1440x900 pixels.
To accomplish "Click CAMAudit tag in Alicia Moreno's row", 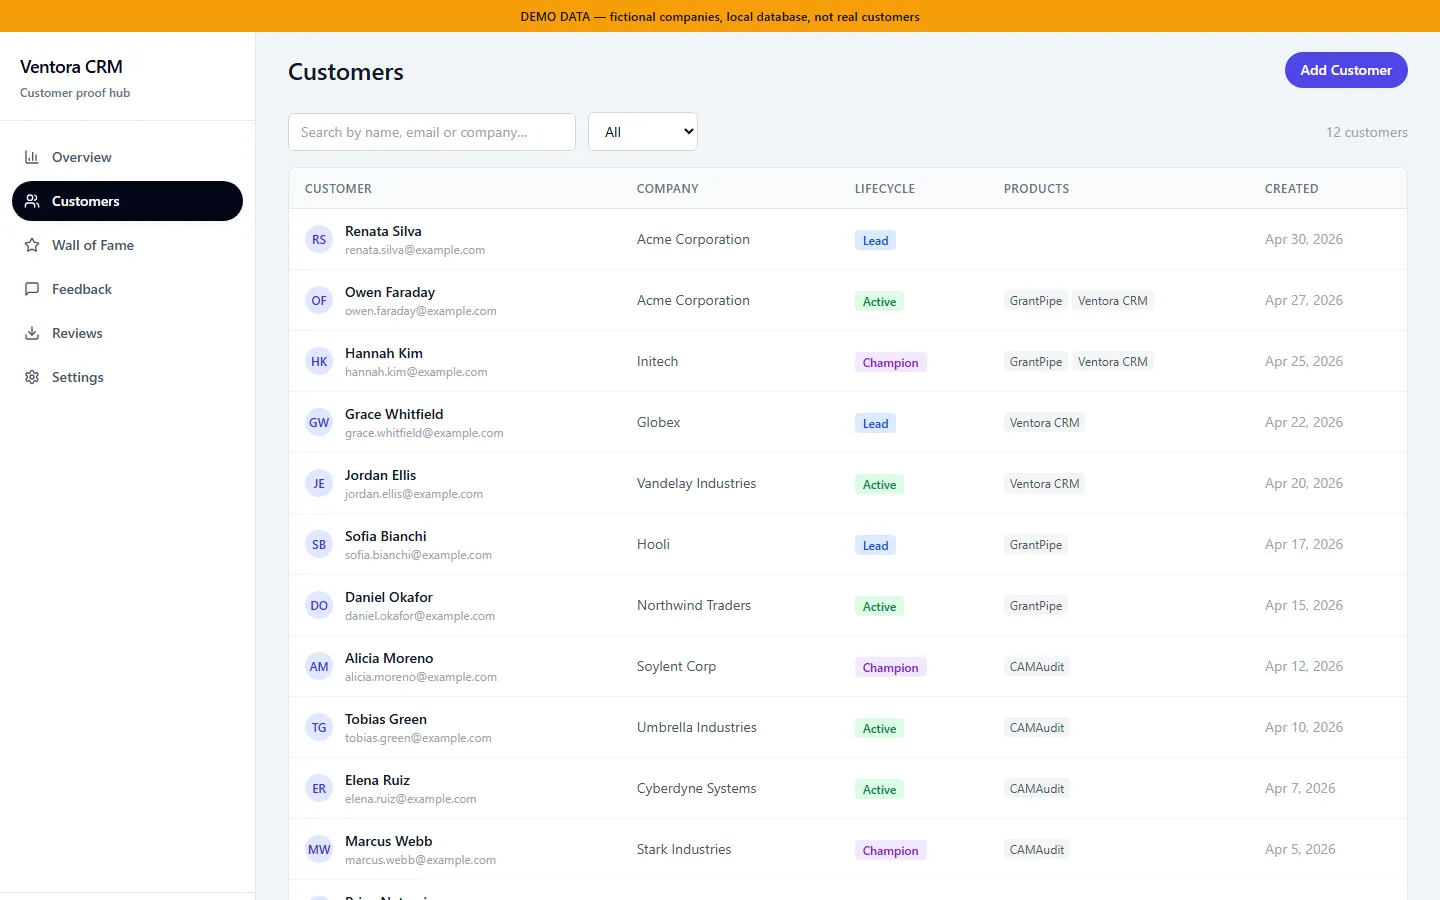I will (x=1037, y=666).
